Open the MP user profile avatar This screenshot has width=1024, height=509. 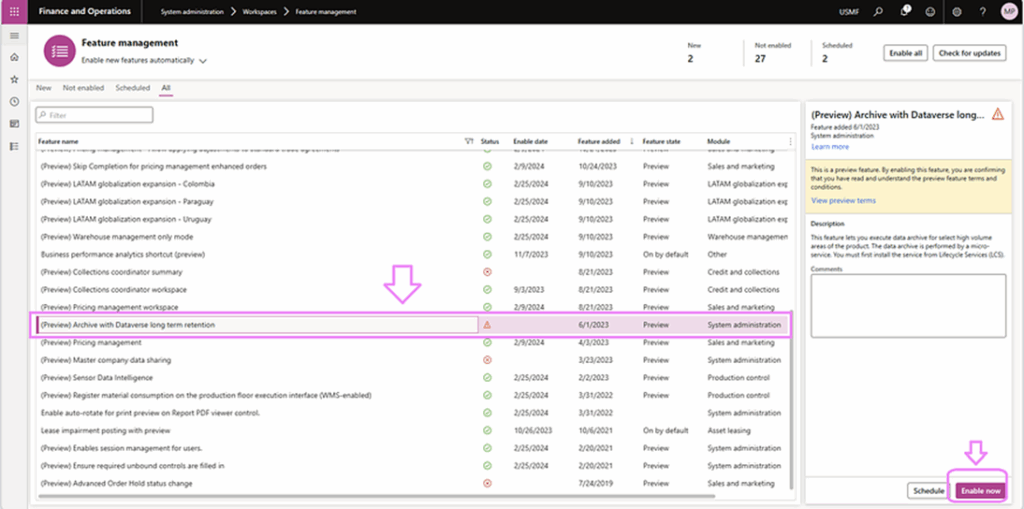[x=1008, y=11]
